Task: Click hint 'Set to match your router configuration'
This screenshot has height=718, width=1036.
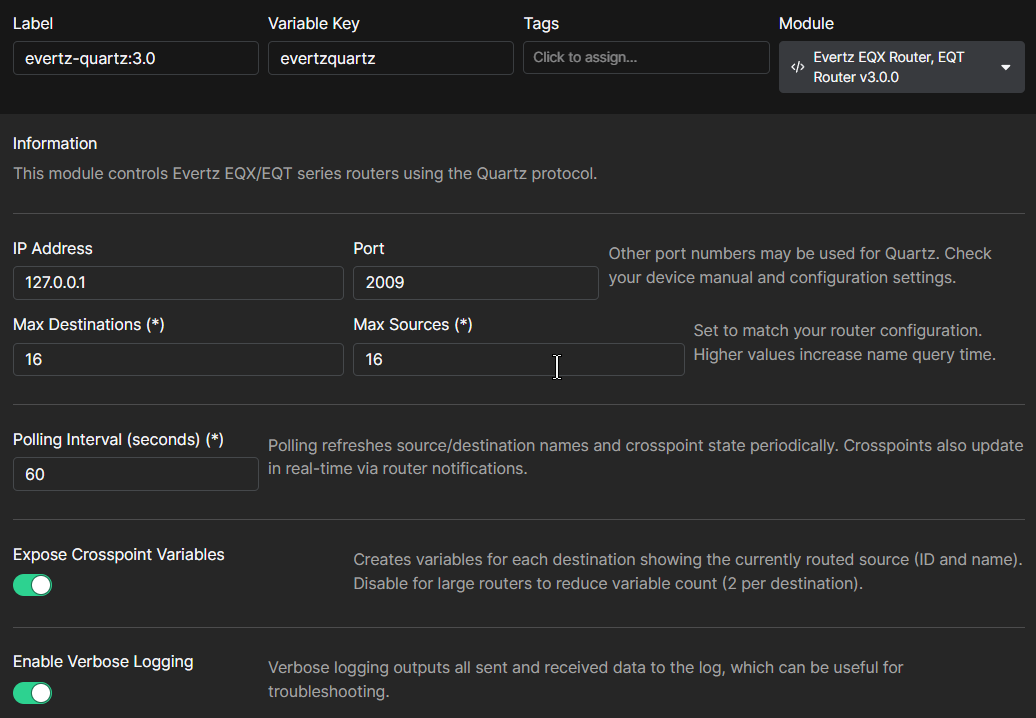Action: tap(844, 343)
